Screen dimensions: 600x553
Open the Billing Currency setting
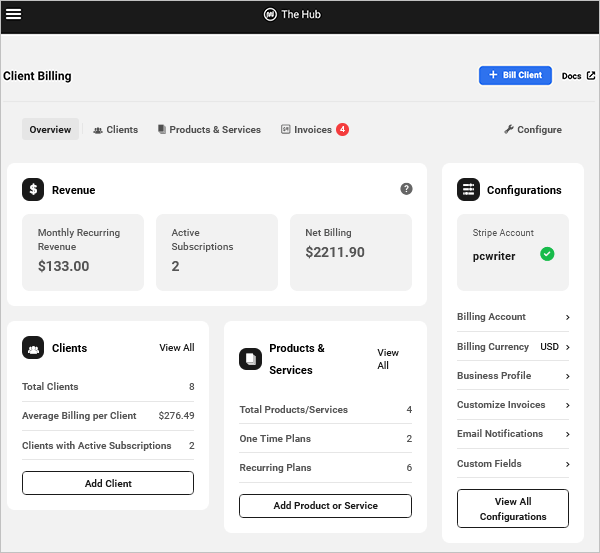pos(513,347)
